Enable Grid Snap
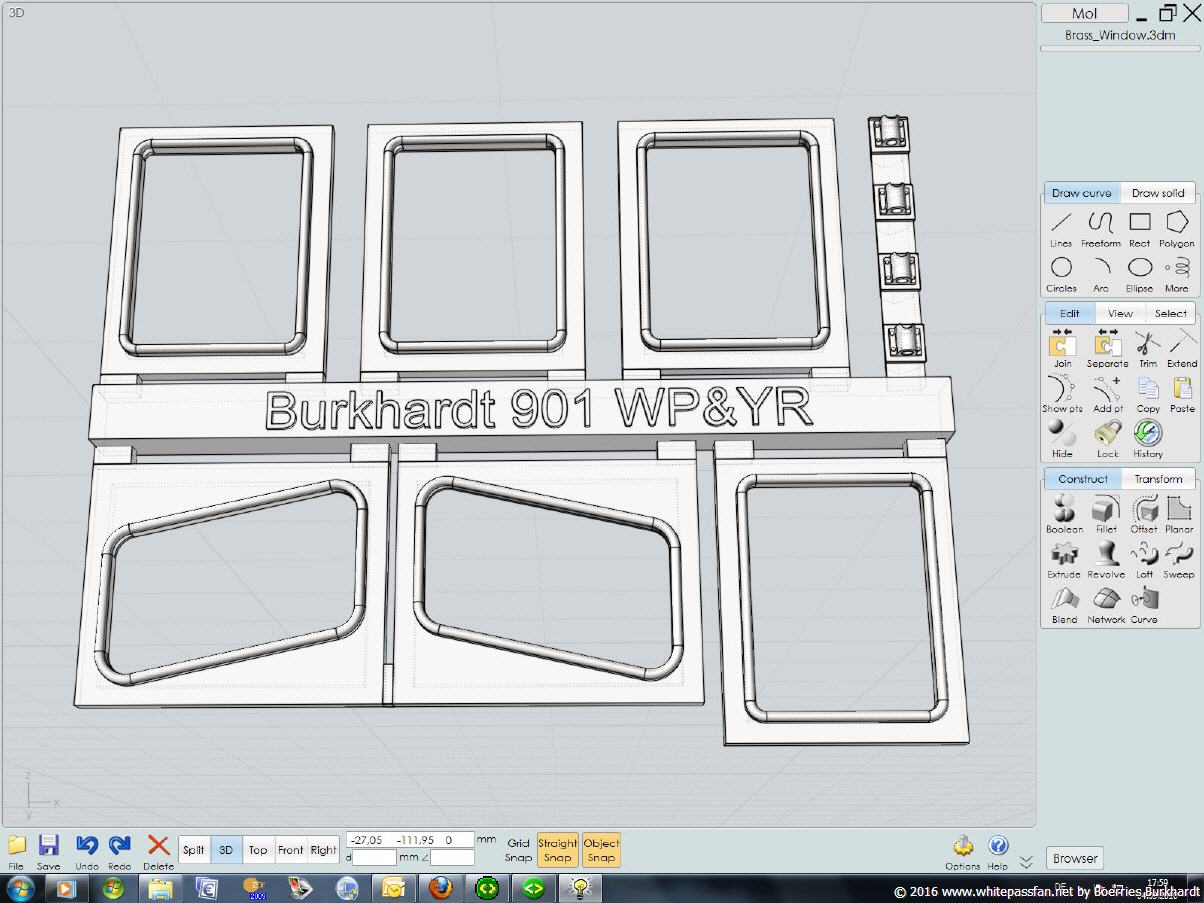 pos(518,850)
